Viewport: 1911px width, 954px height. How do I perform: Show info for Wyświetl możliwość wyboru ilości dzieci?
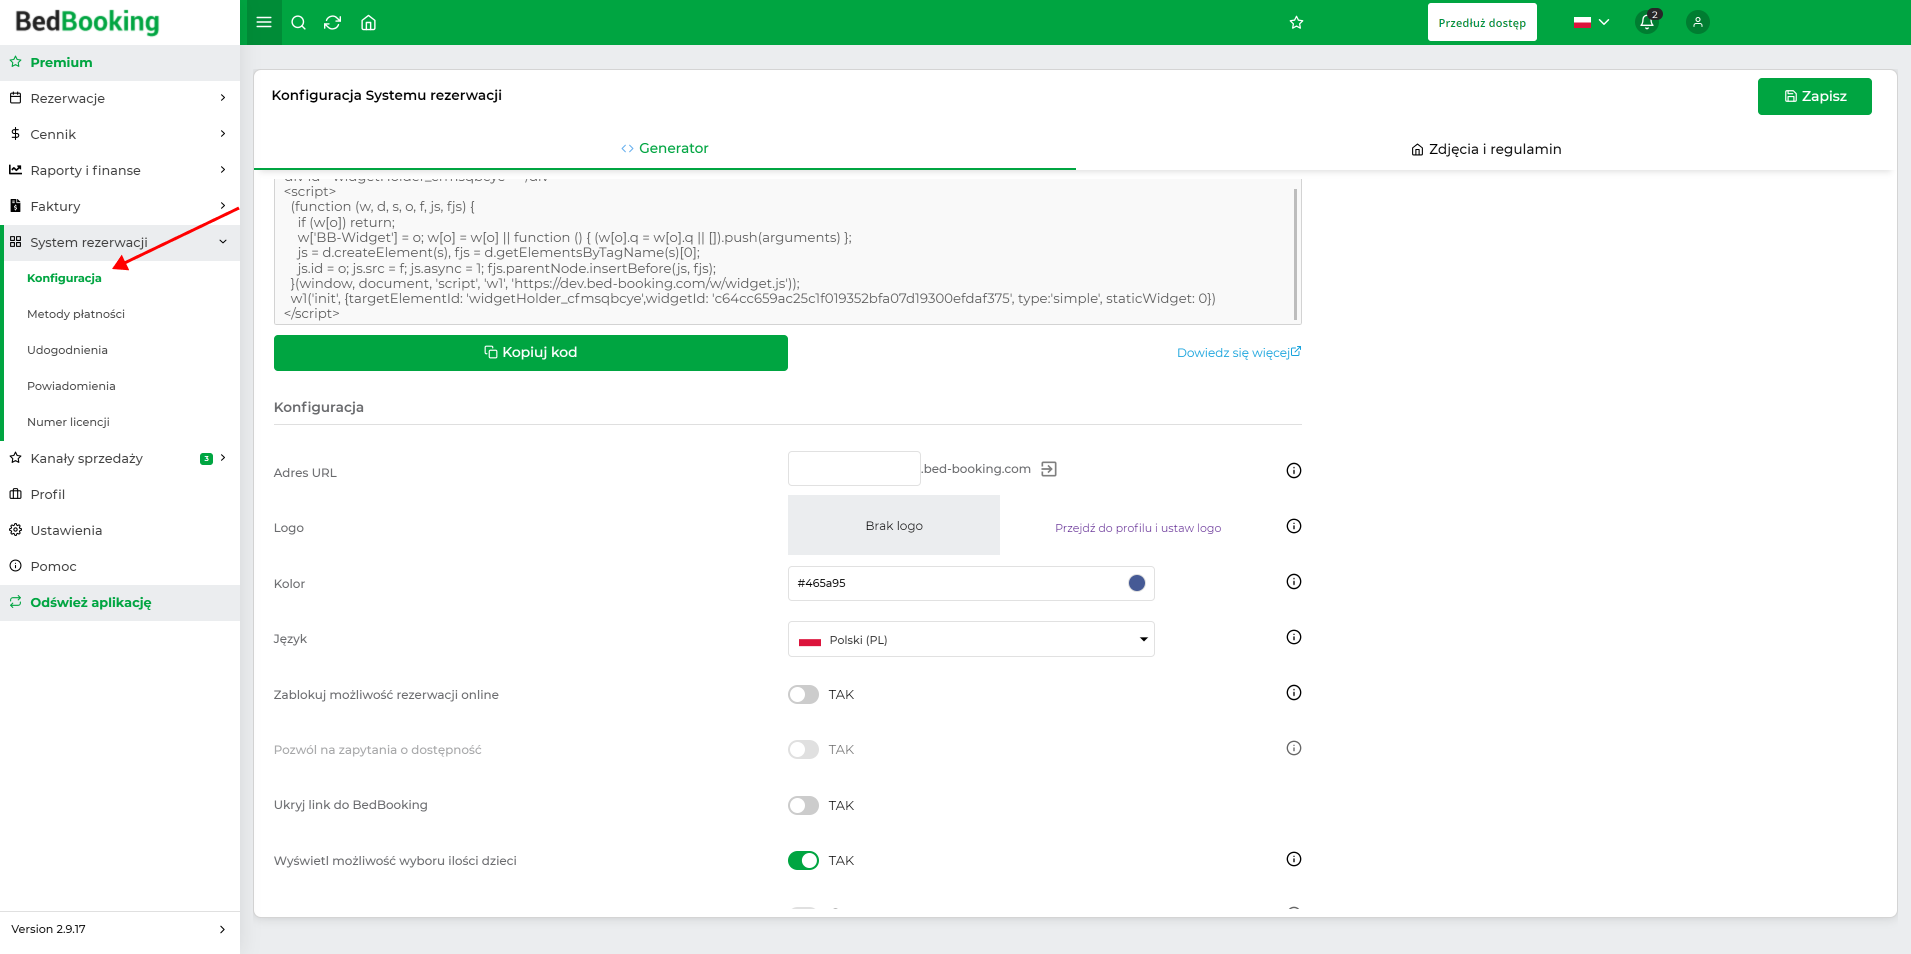[1294, 859]
